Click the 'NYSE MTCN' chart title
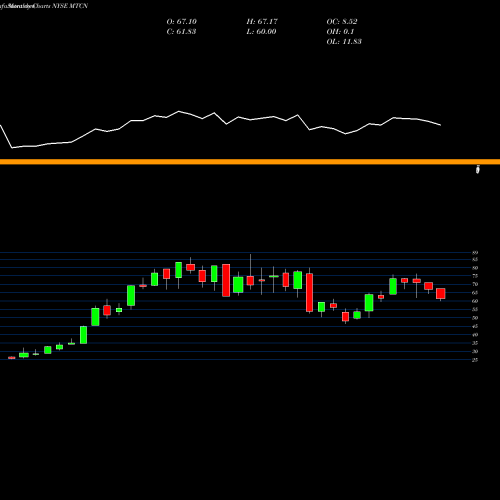Image resolution: width=500 pixels, height=500 pixels. 70,6
